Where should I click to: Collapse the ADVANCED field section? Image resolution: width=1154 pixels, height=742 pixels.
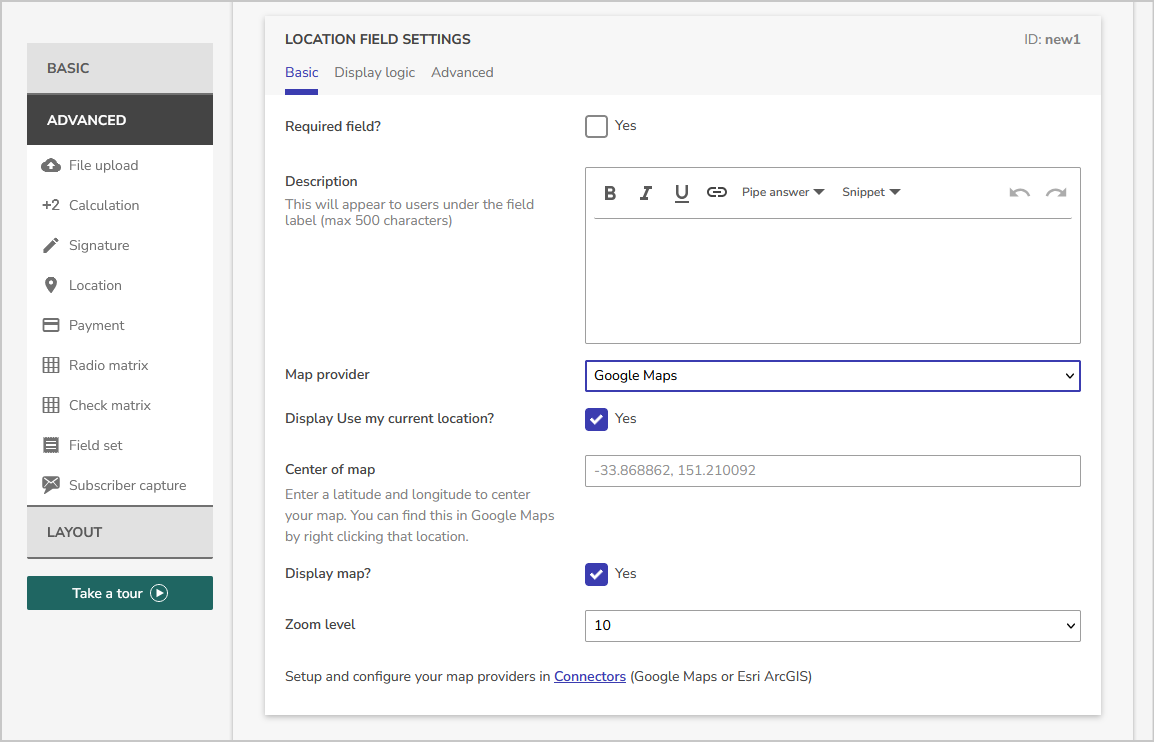[x=120, y=120]
